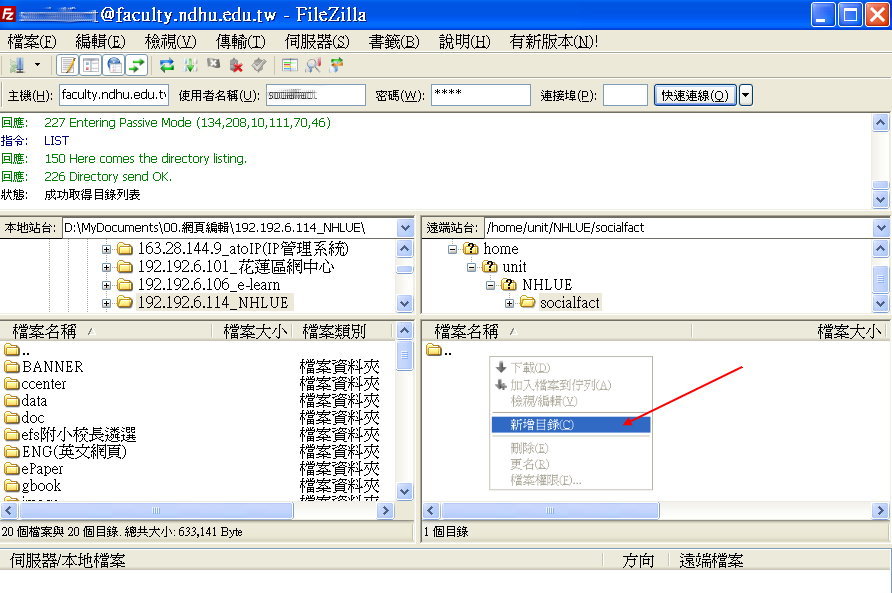Open the quickconnect history dropdown arrow

745,95
